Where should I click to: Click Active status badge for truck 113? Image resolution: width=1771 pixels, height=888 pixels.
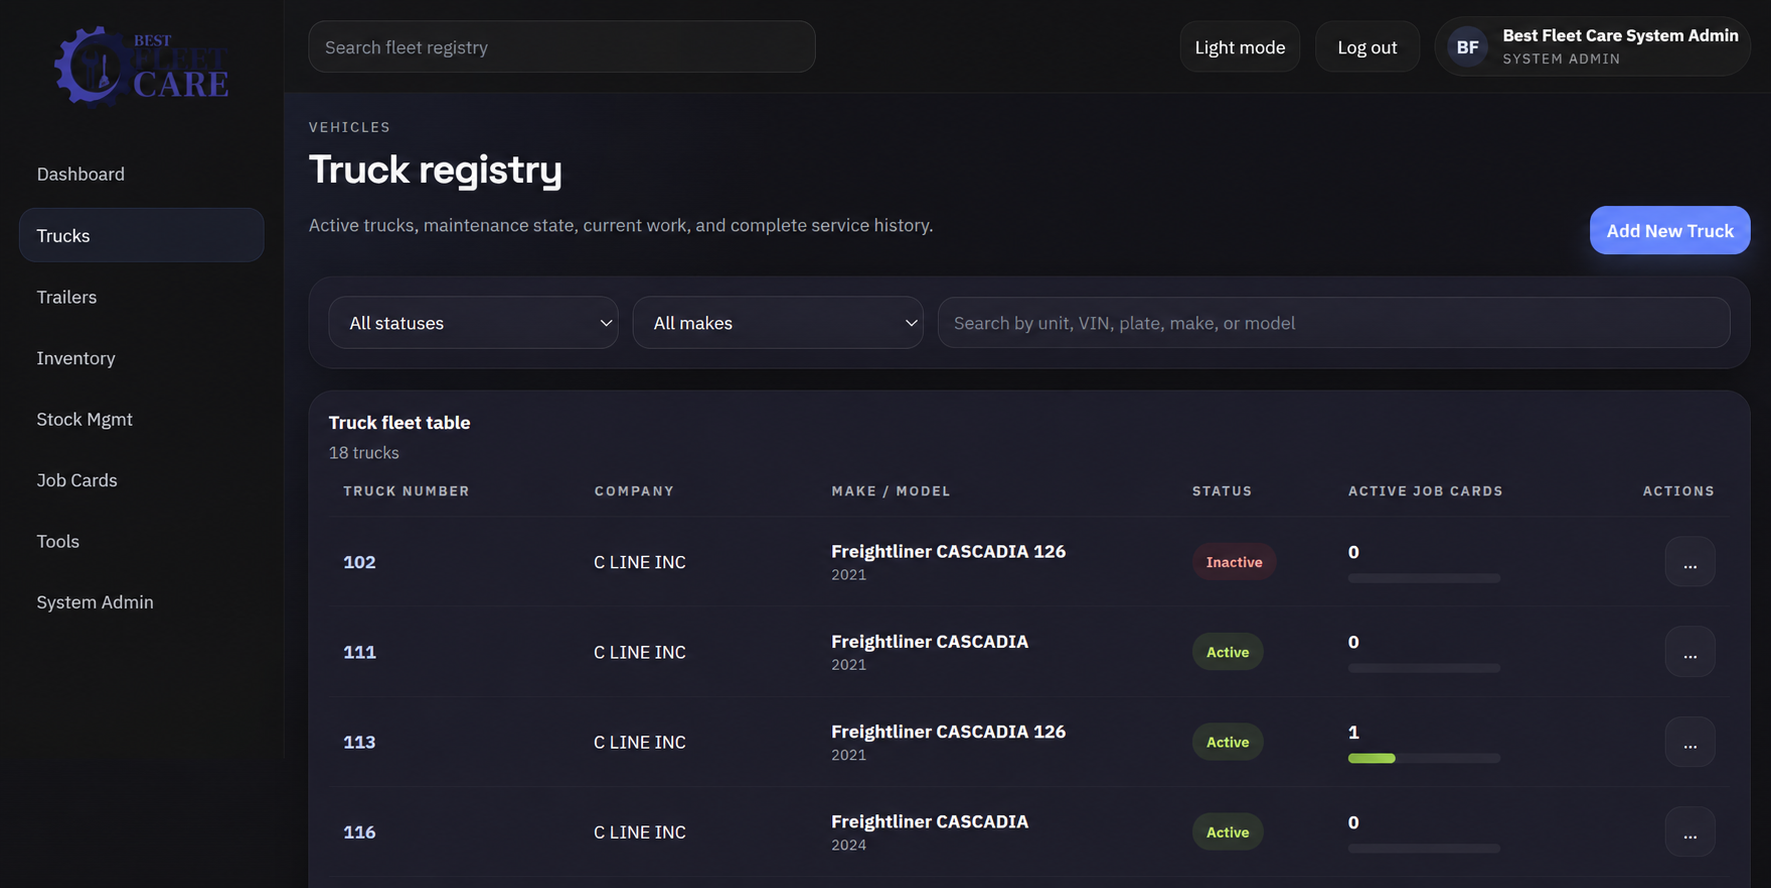tap(1227, 742)
